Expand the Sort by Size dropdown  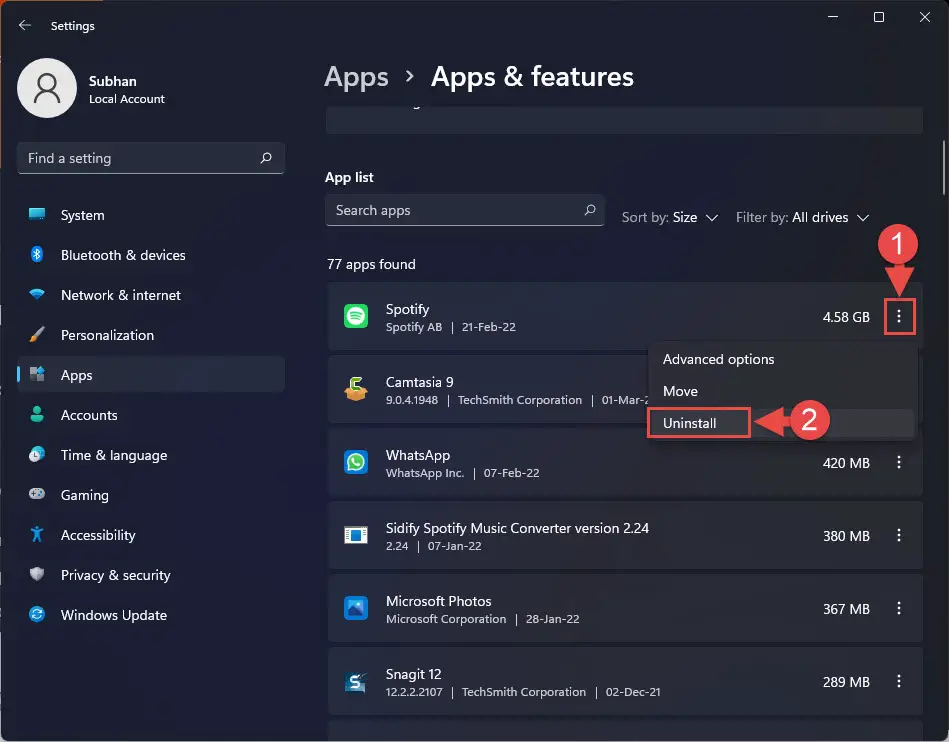click(670, 217)
